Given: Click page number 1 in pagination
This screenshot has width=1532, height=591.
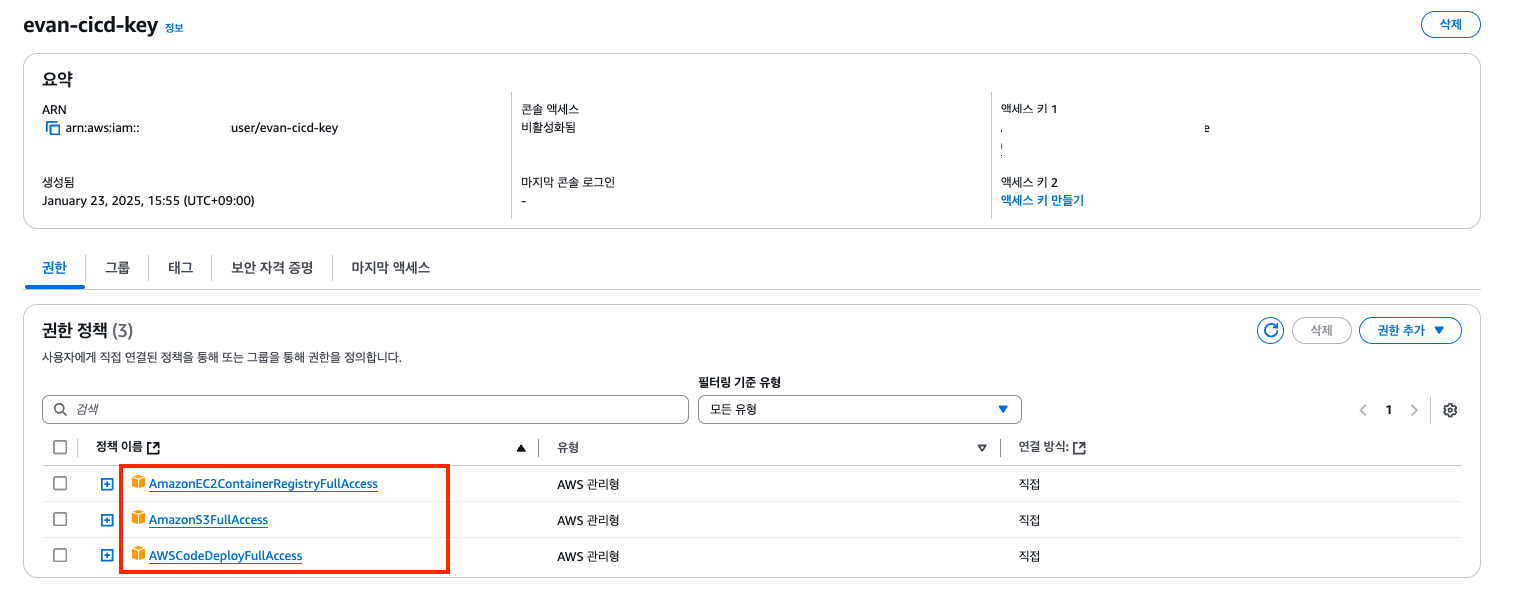Looking at the screenshot, I should click(1388, 410).
